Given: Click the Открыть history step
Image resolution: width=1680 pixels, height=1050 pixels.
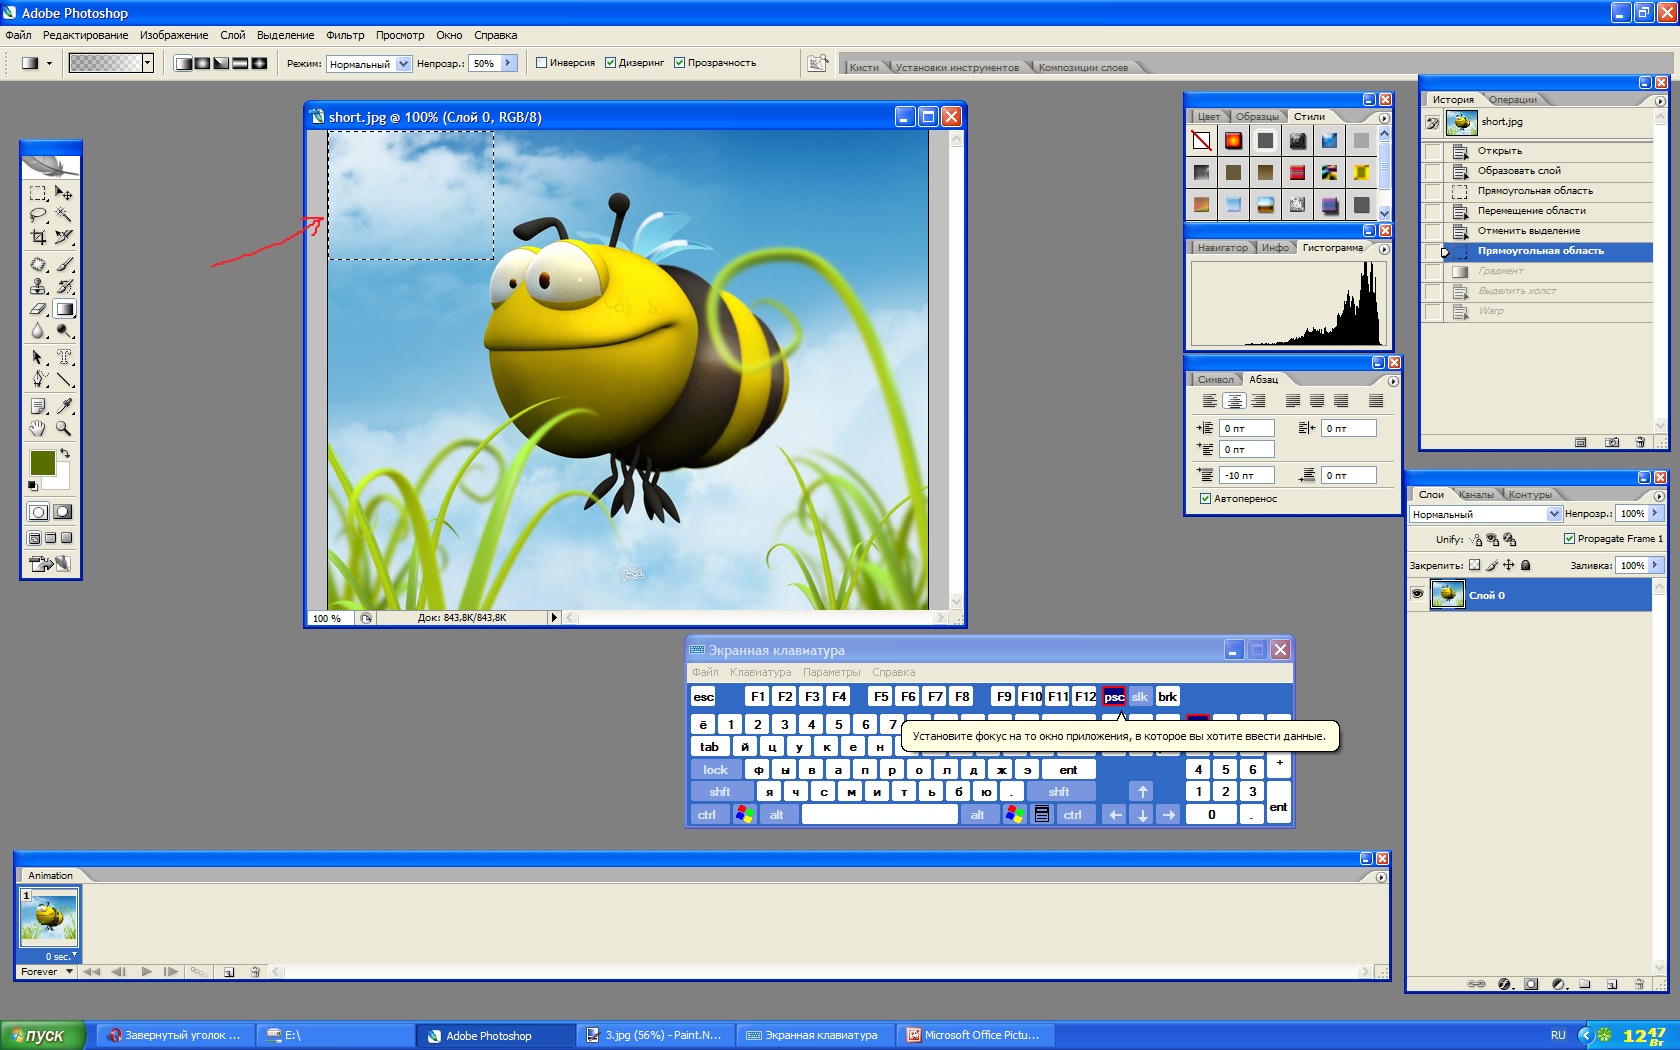Looking at the screenshot, I should 1499,151.
